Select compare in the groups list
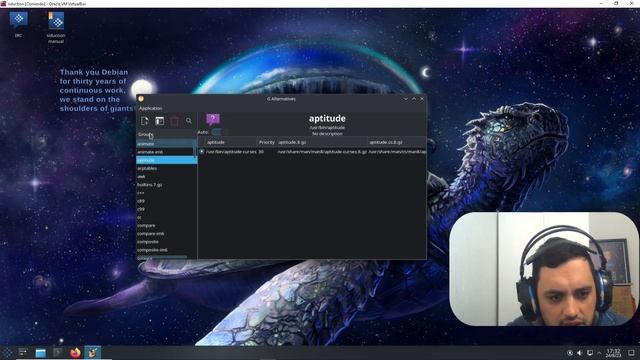Screen dimensions: 640x360 [x=167, y=225]
